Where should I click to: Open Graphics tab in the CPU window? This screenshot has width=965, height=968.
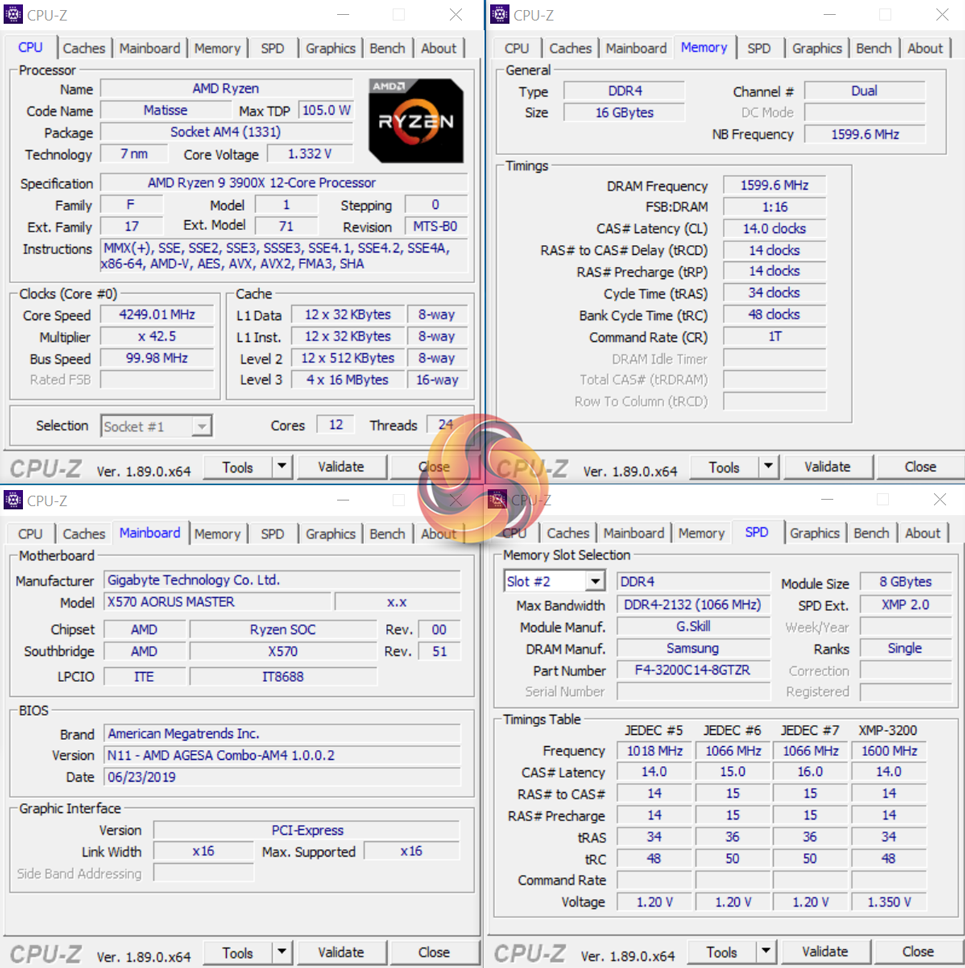[330, 48]
